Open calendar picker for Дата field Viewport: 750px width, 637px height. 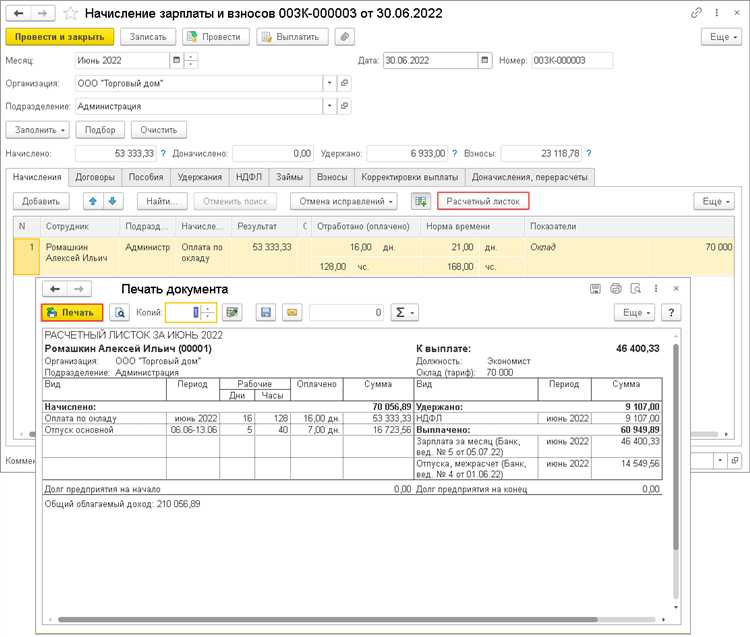485,60
